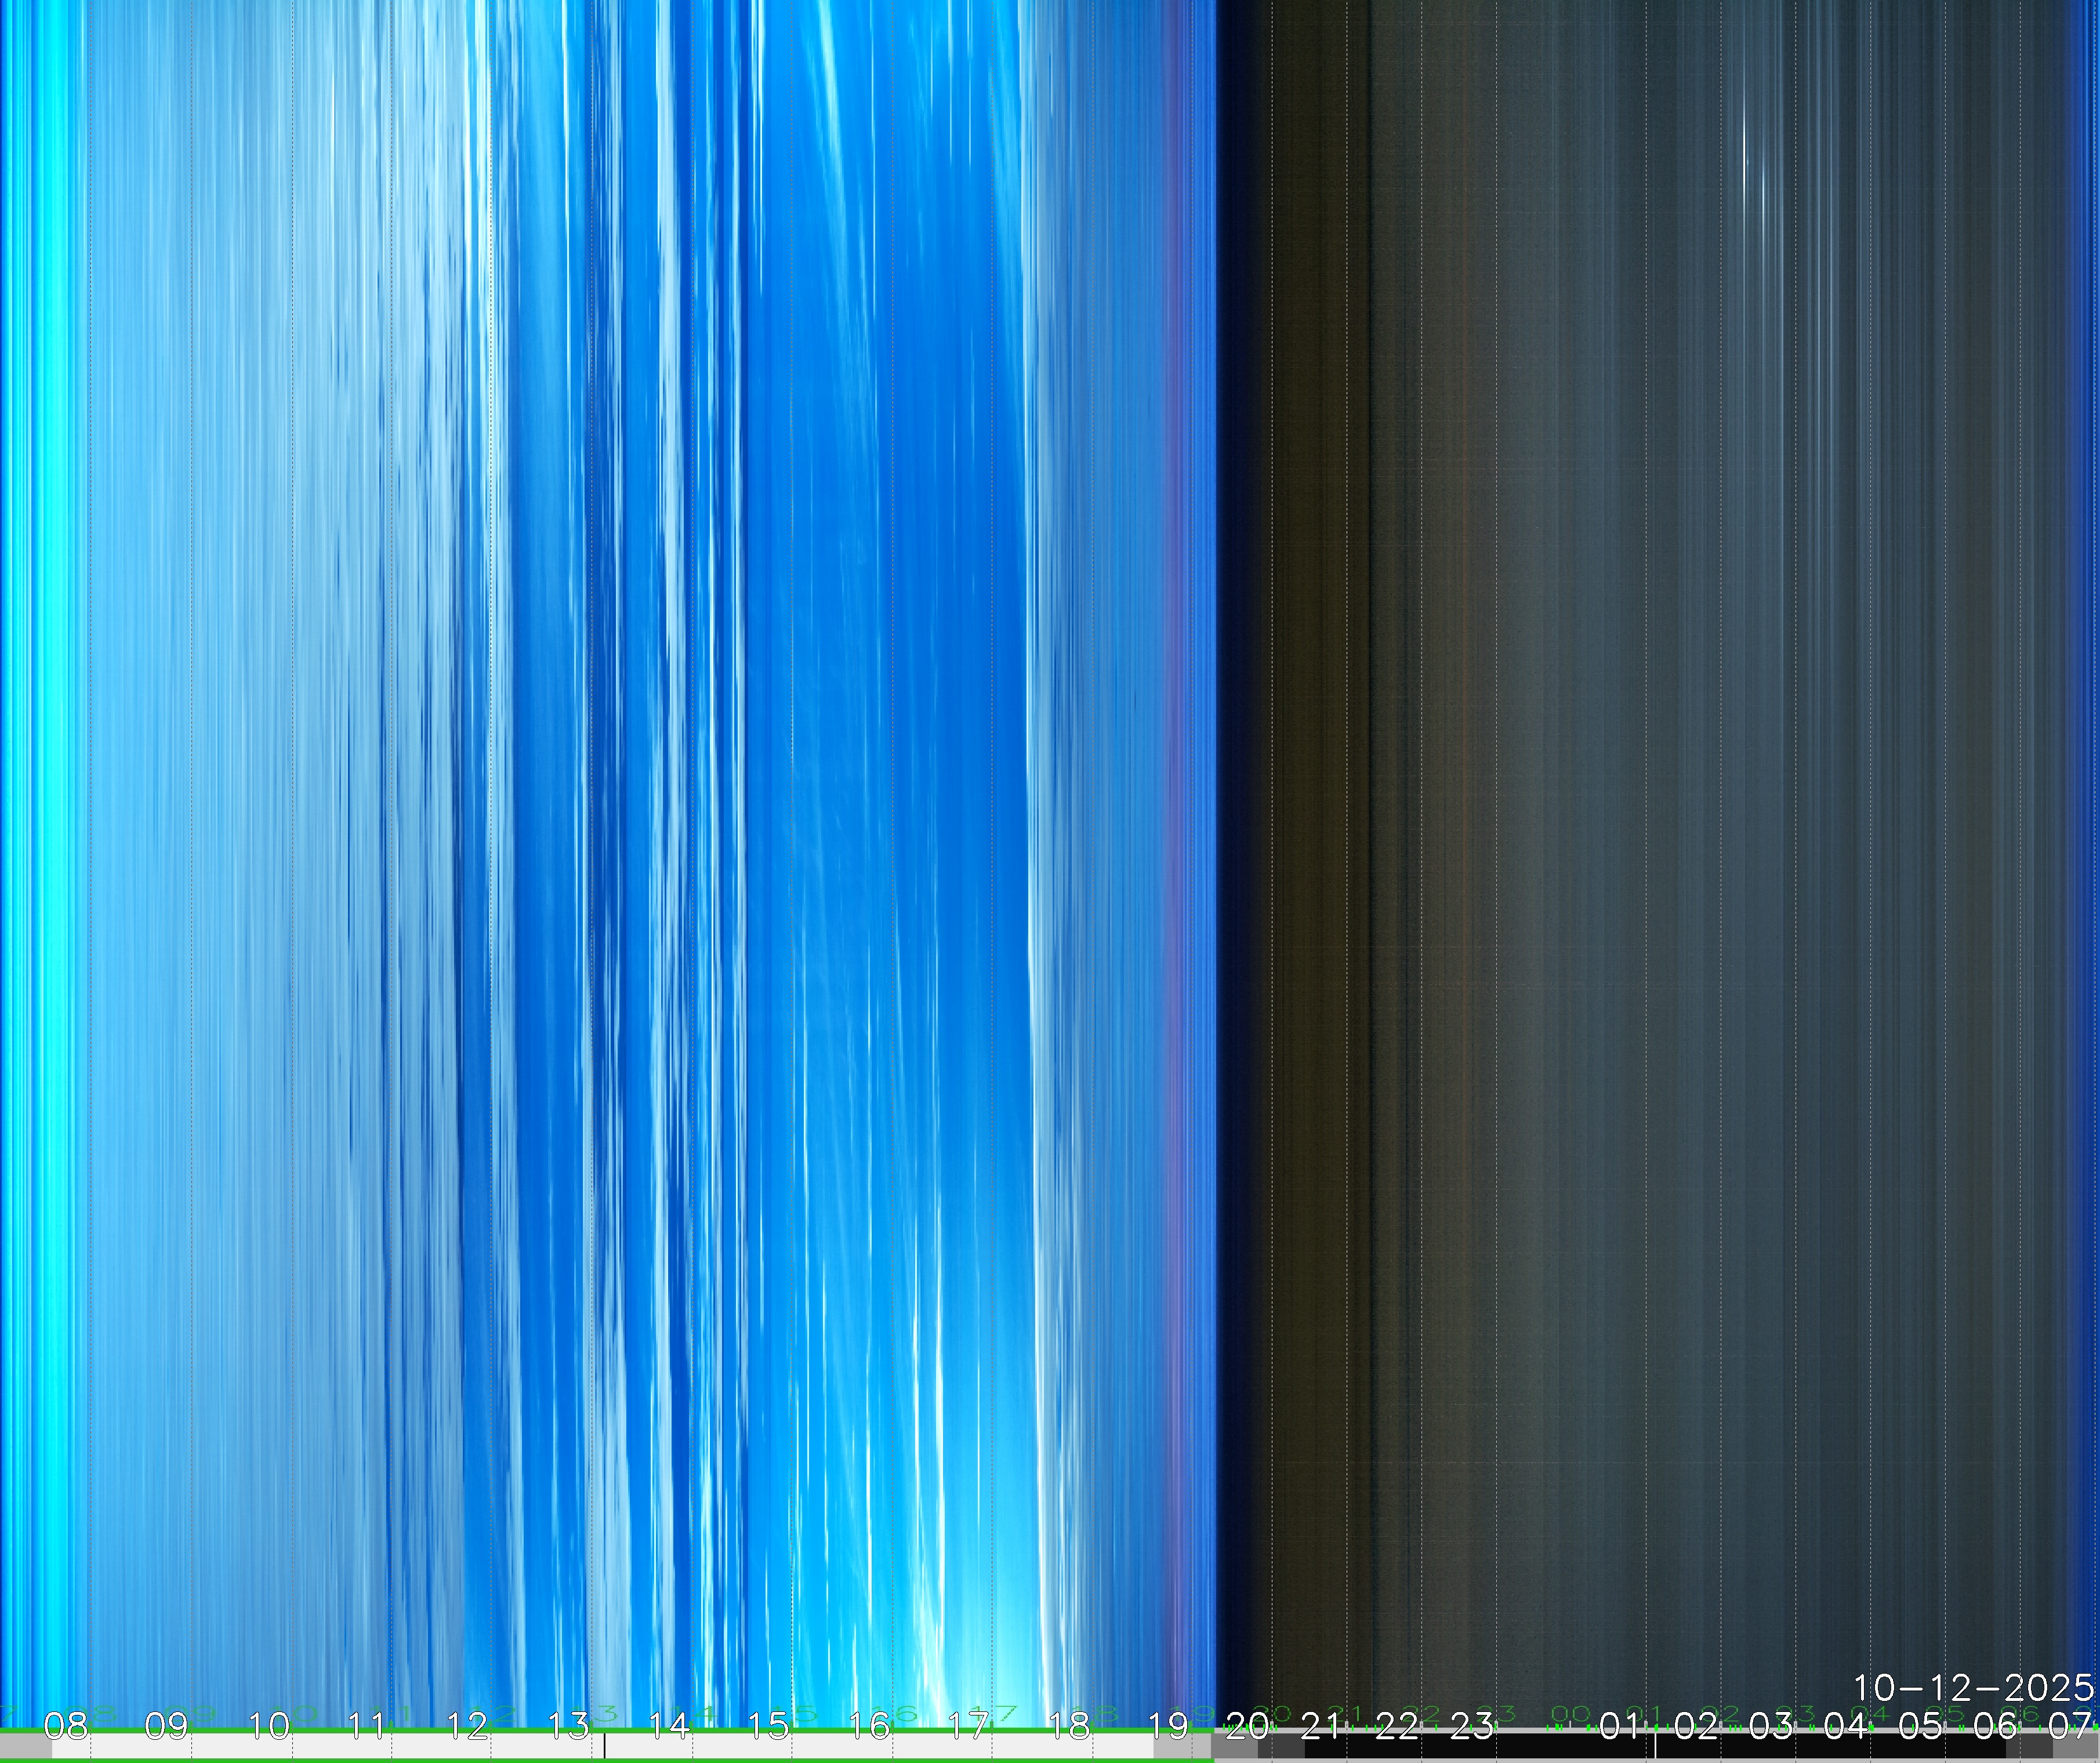The image size is (2100, 1763).
Task: Click the bright cyan band near left edge
Action: coord(50,800)
